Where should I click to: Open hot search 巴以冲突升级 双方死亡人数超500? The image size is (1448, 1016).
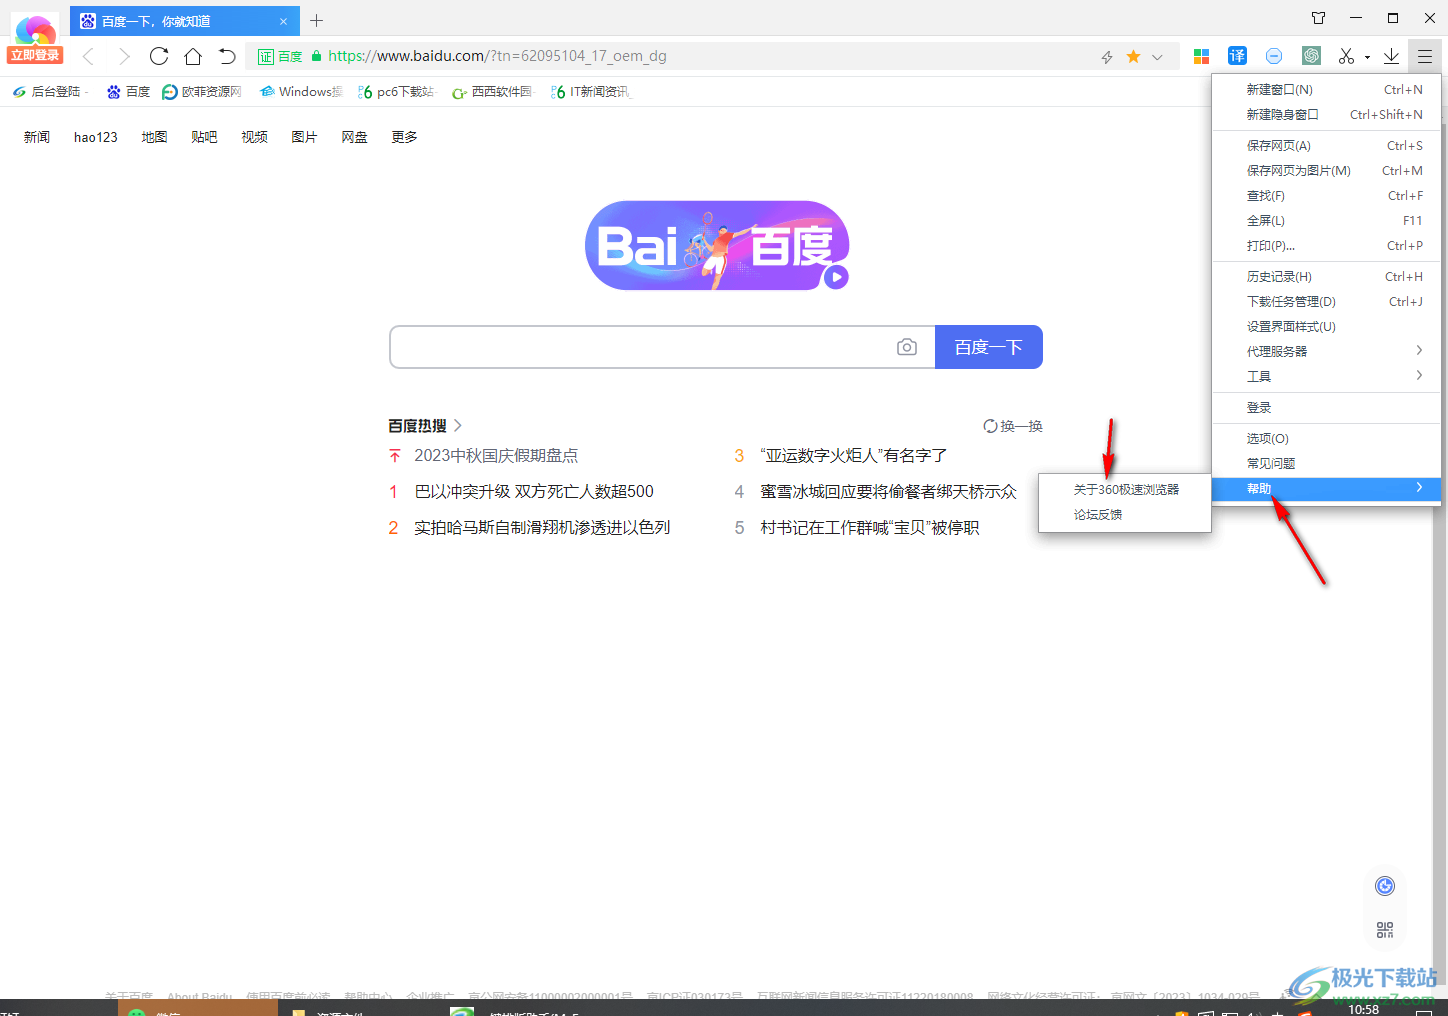pyautogui.click(x=534, y=491)
